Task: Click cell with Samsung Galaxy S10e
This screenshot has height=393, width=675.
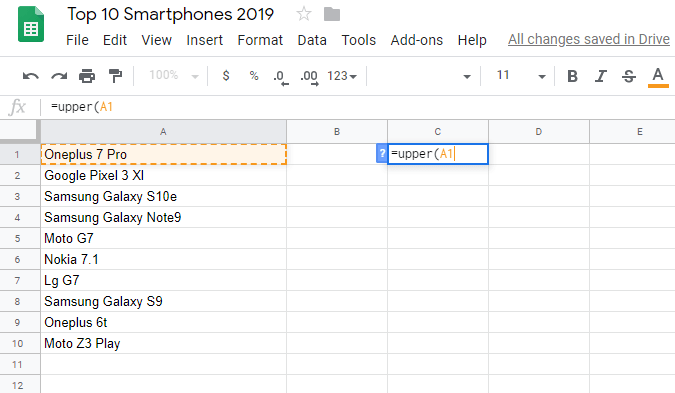Action: pos(164,196)
